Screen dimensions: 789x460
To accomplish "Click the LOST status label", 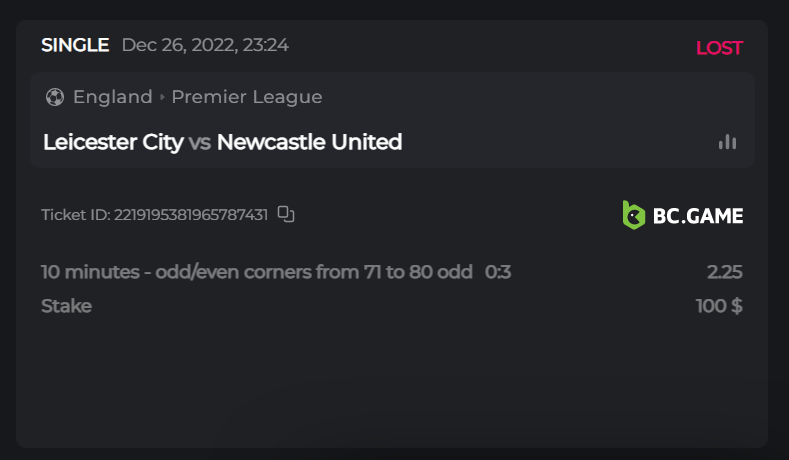I will click(x=719, y=48).
